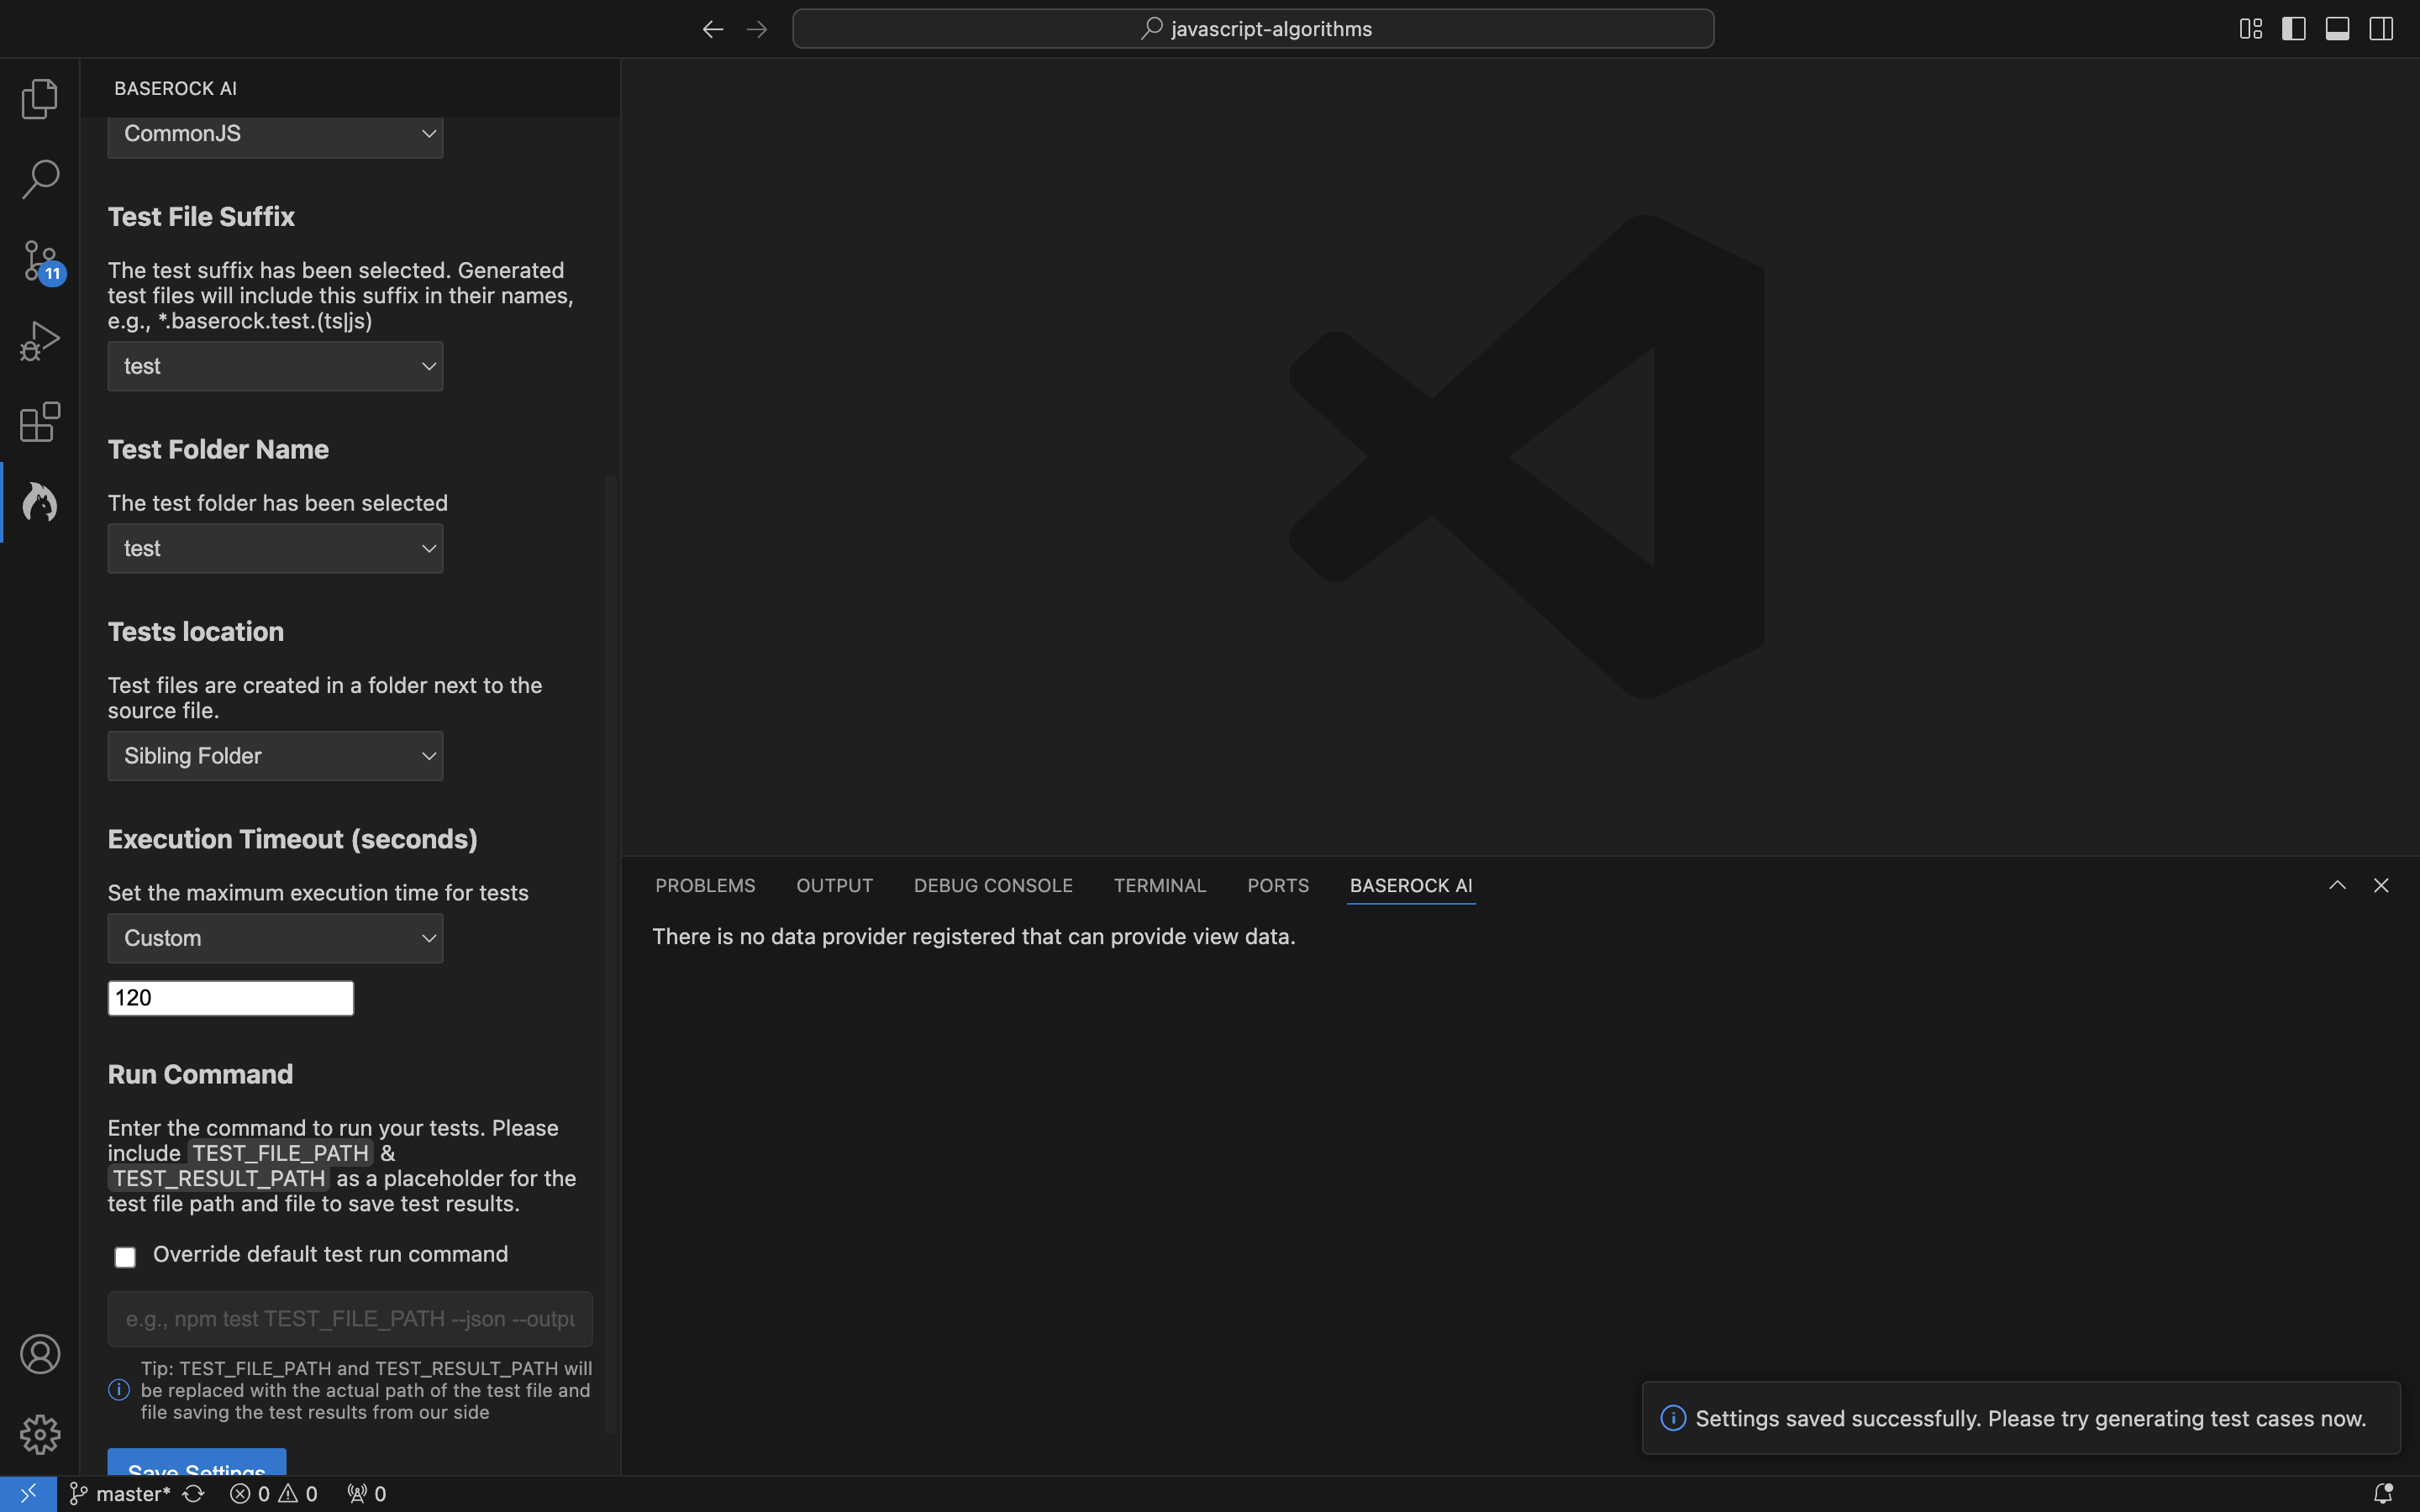The image size is (2420, 1512).
Task: Expand the Sibling Folder tests location dropdown
Action: point(275,756)
